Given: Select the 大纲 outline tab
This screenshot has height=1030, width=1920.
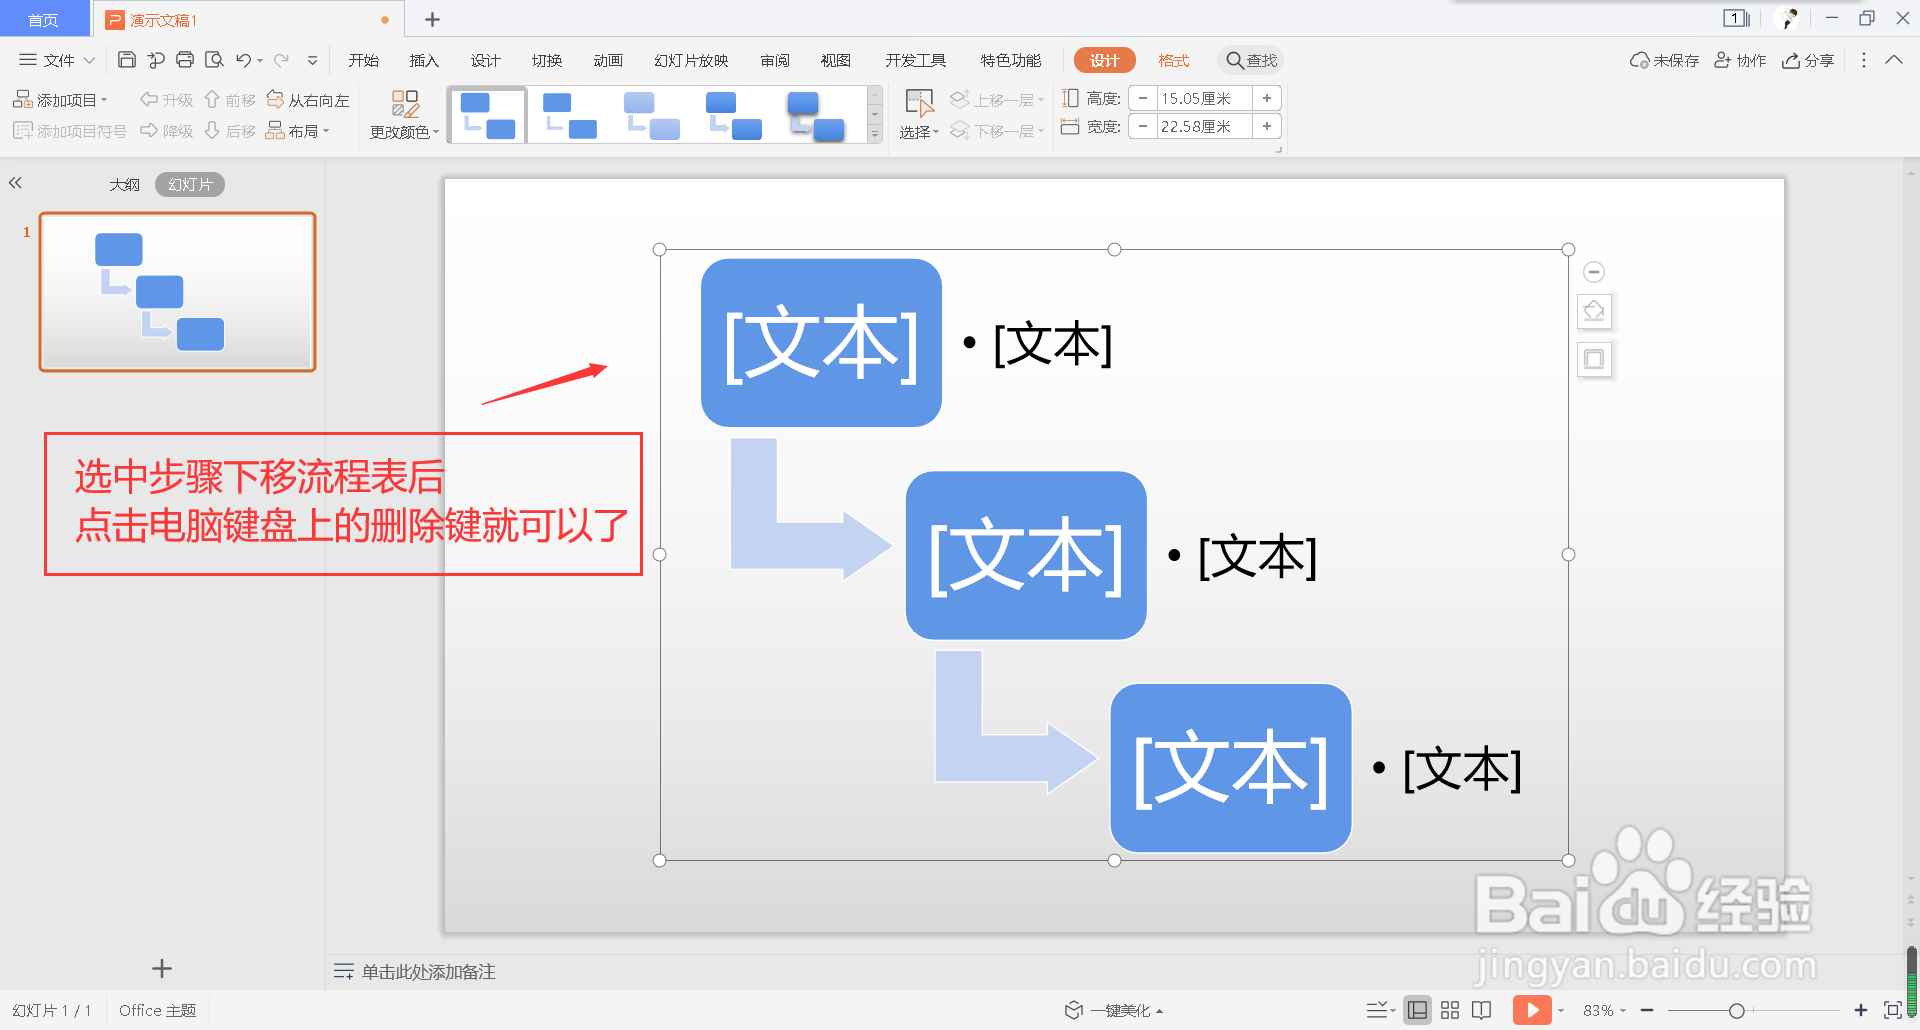Looking at the screenshot, I should (x=124, y=183).
